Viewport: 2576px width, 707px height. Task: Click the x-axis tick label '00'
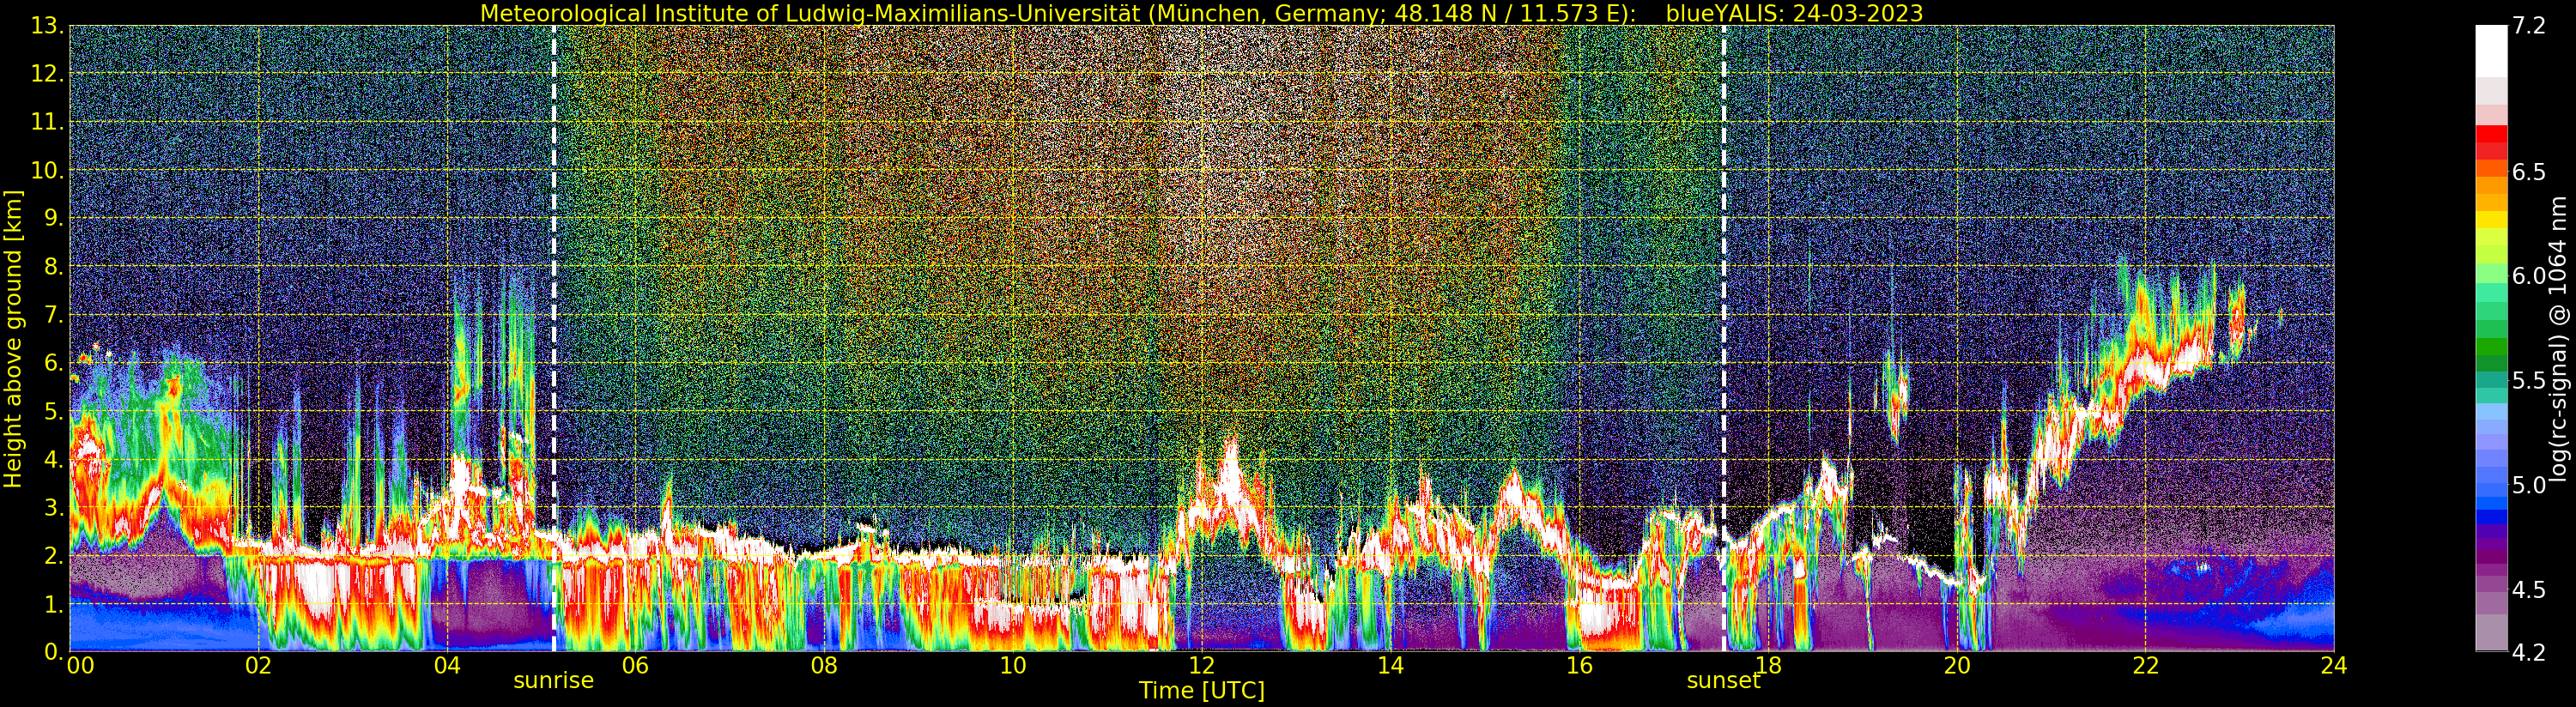click(80, 665)
